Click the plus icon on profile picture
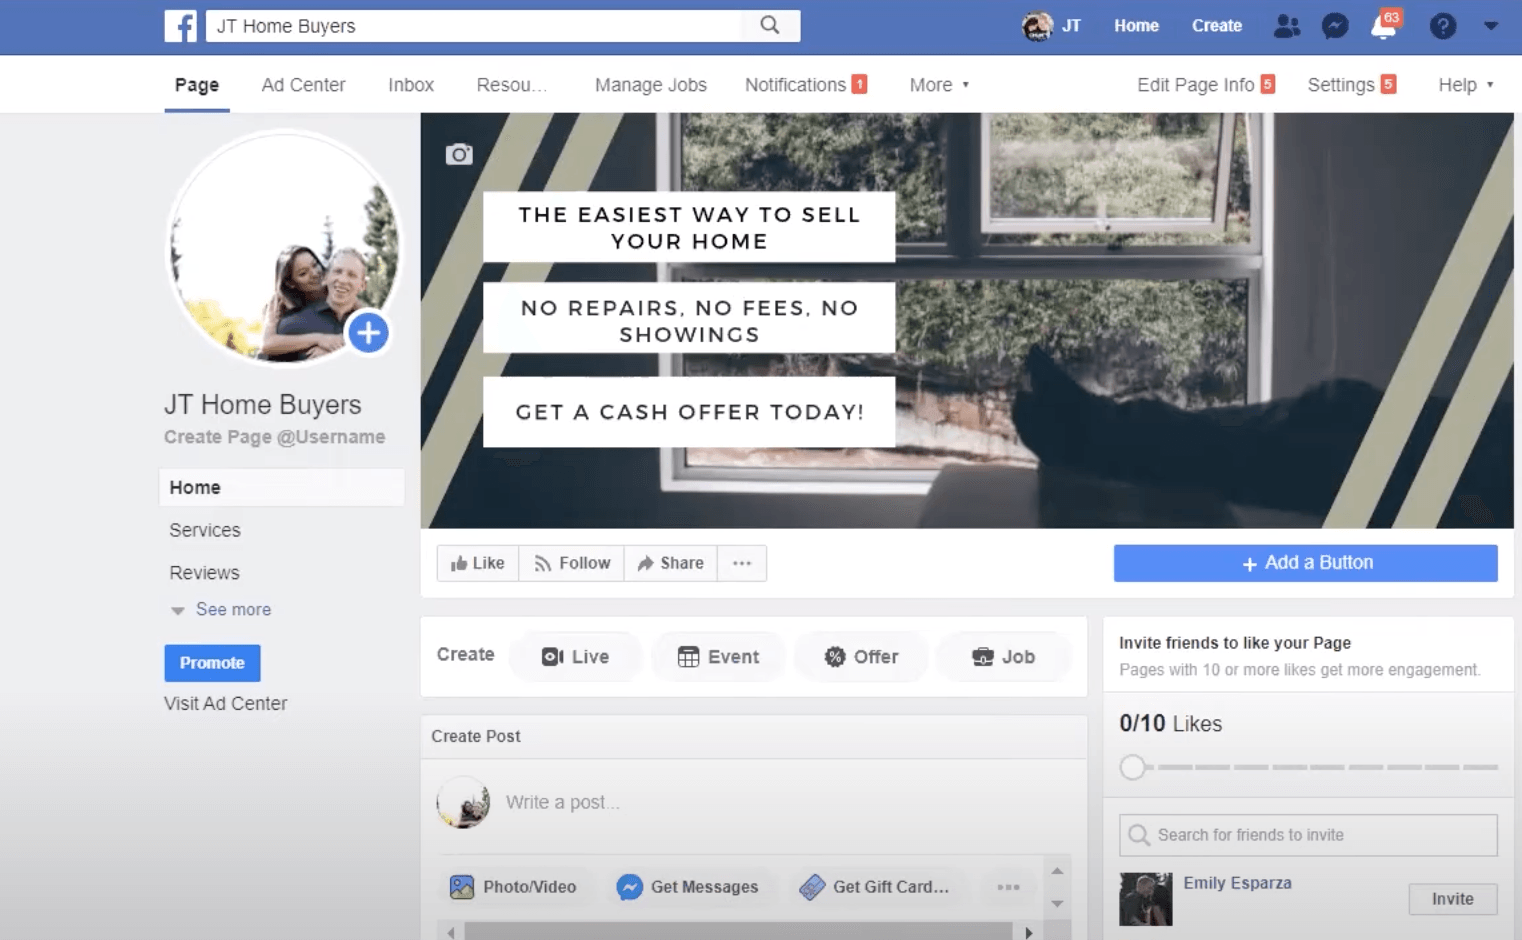The width and height of the screenshot is (1522, 940). (x=368, y=333)
